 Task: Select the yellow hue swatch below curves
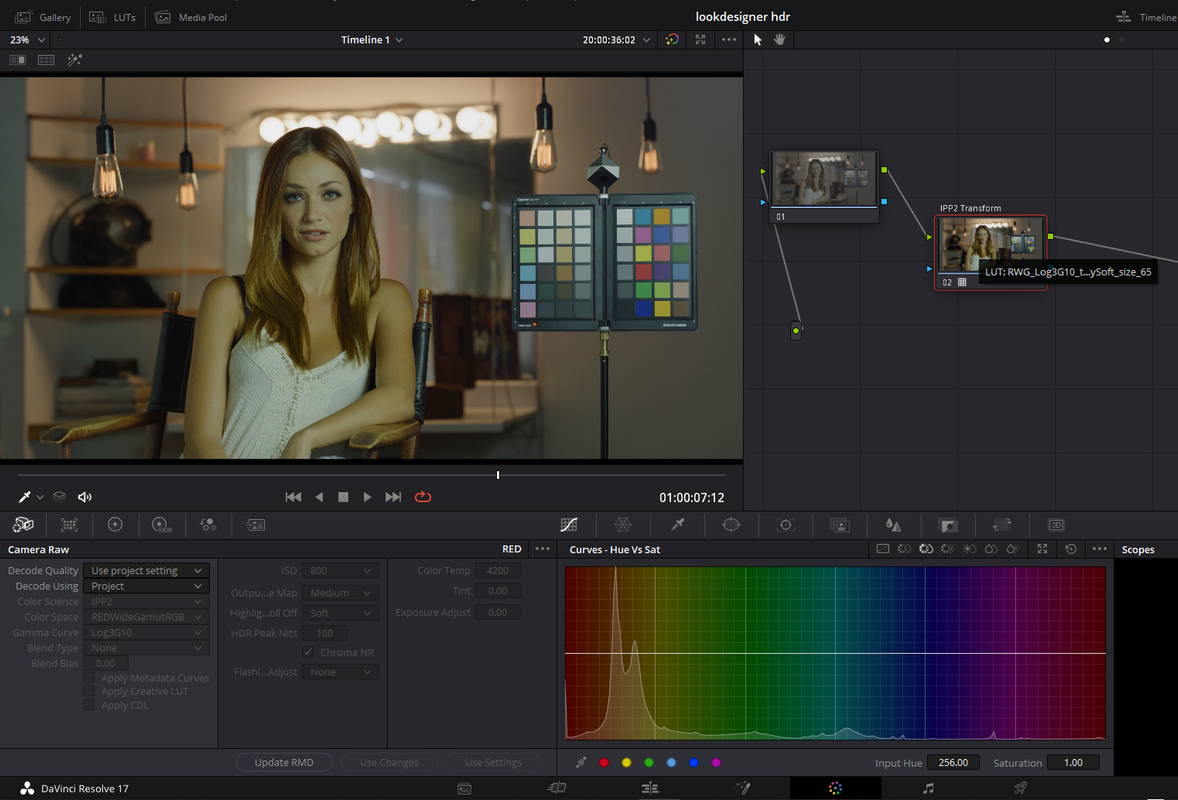[627, 762]
